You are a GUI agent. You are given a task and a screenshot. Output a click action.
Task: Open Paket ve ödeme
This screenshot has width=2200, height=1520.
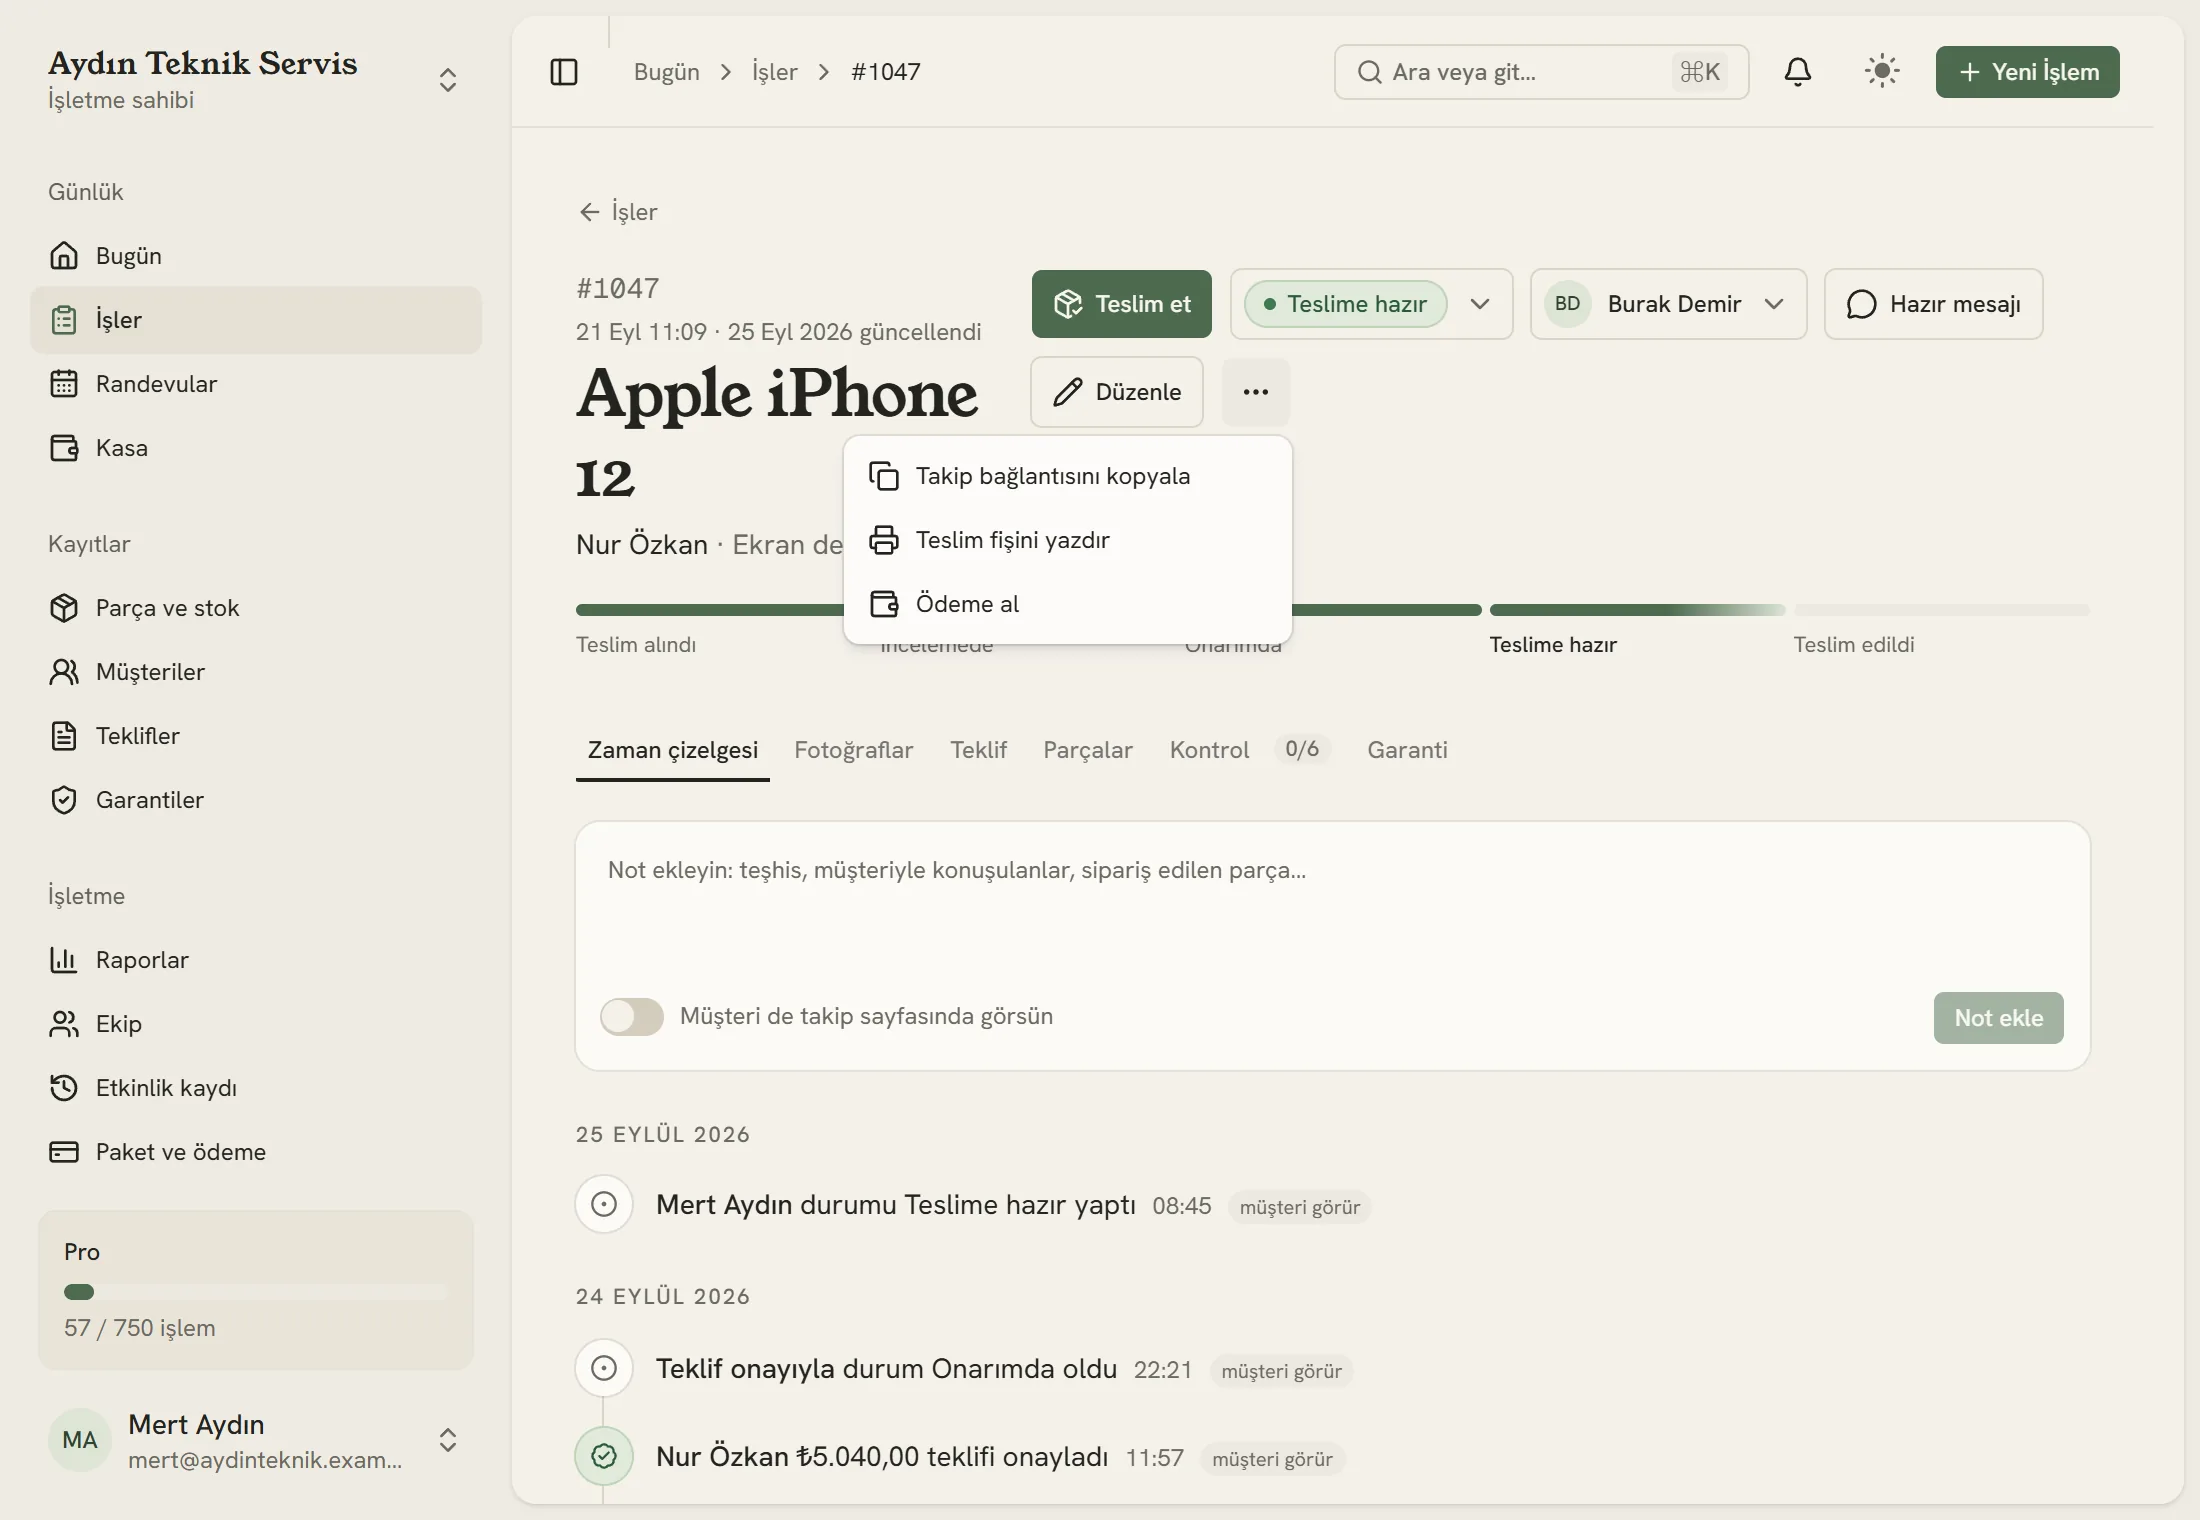(256, 1152)
